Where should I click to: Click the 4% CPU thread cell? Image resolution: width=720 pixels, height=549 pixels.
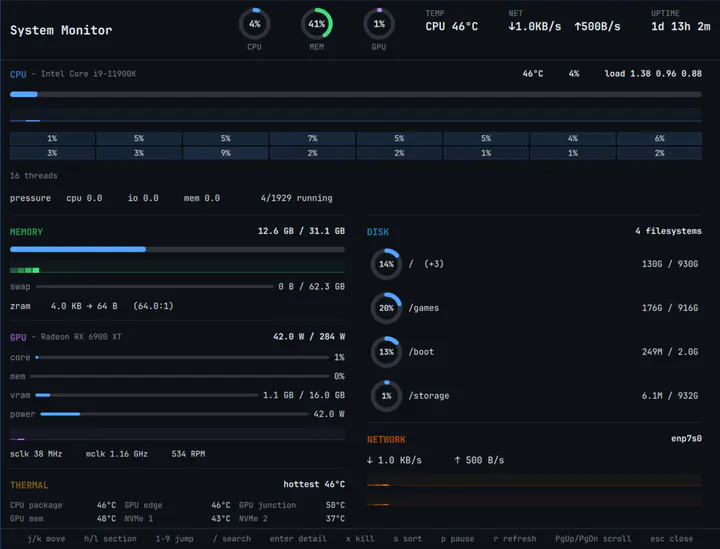tap(573, 138)
